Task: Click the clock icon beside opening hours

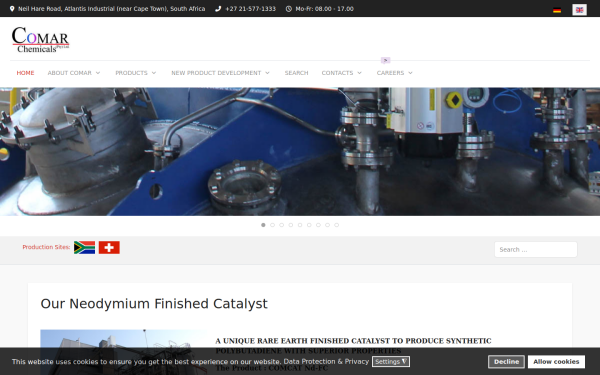Action: 289,9
